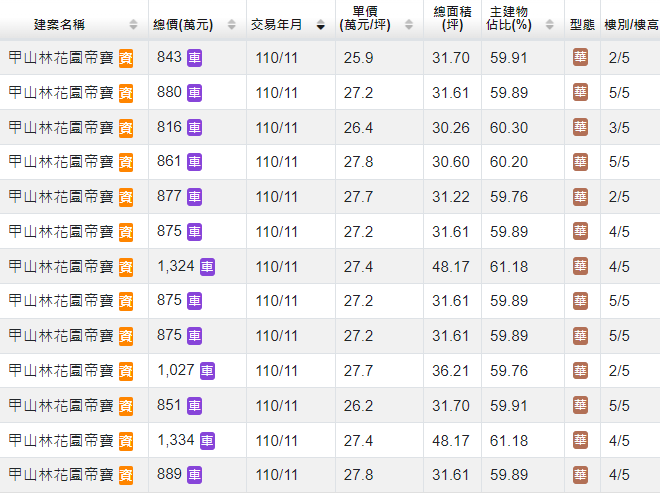This screenshot has height=494, width=660.
Task: Click the 華 type badge in the 889 row
Action: pos(580,475)
